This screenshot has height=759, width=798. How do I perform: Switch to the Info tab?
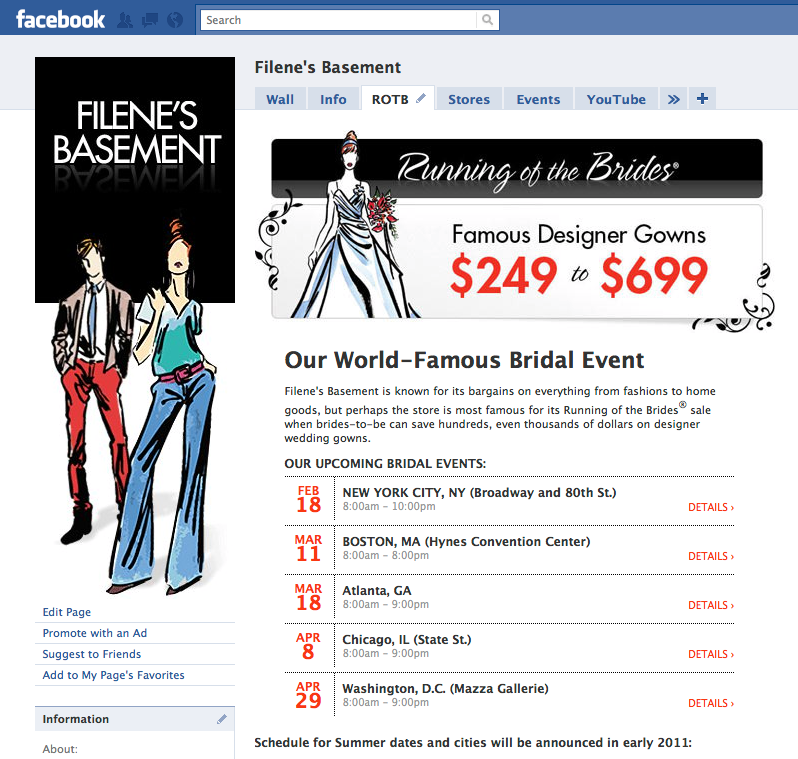(x=333, y=99)
